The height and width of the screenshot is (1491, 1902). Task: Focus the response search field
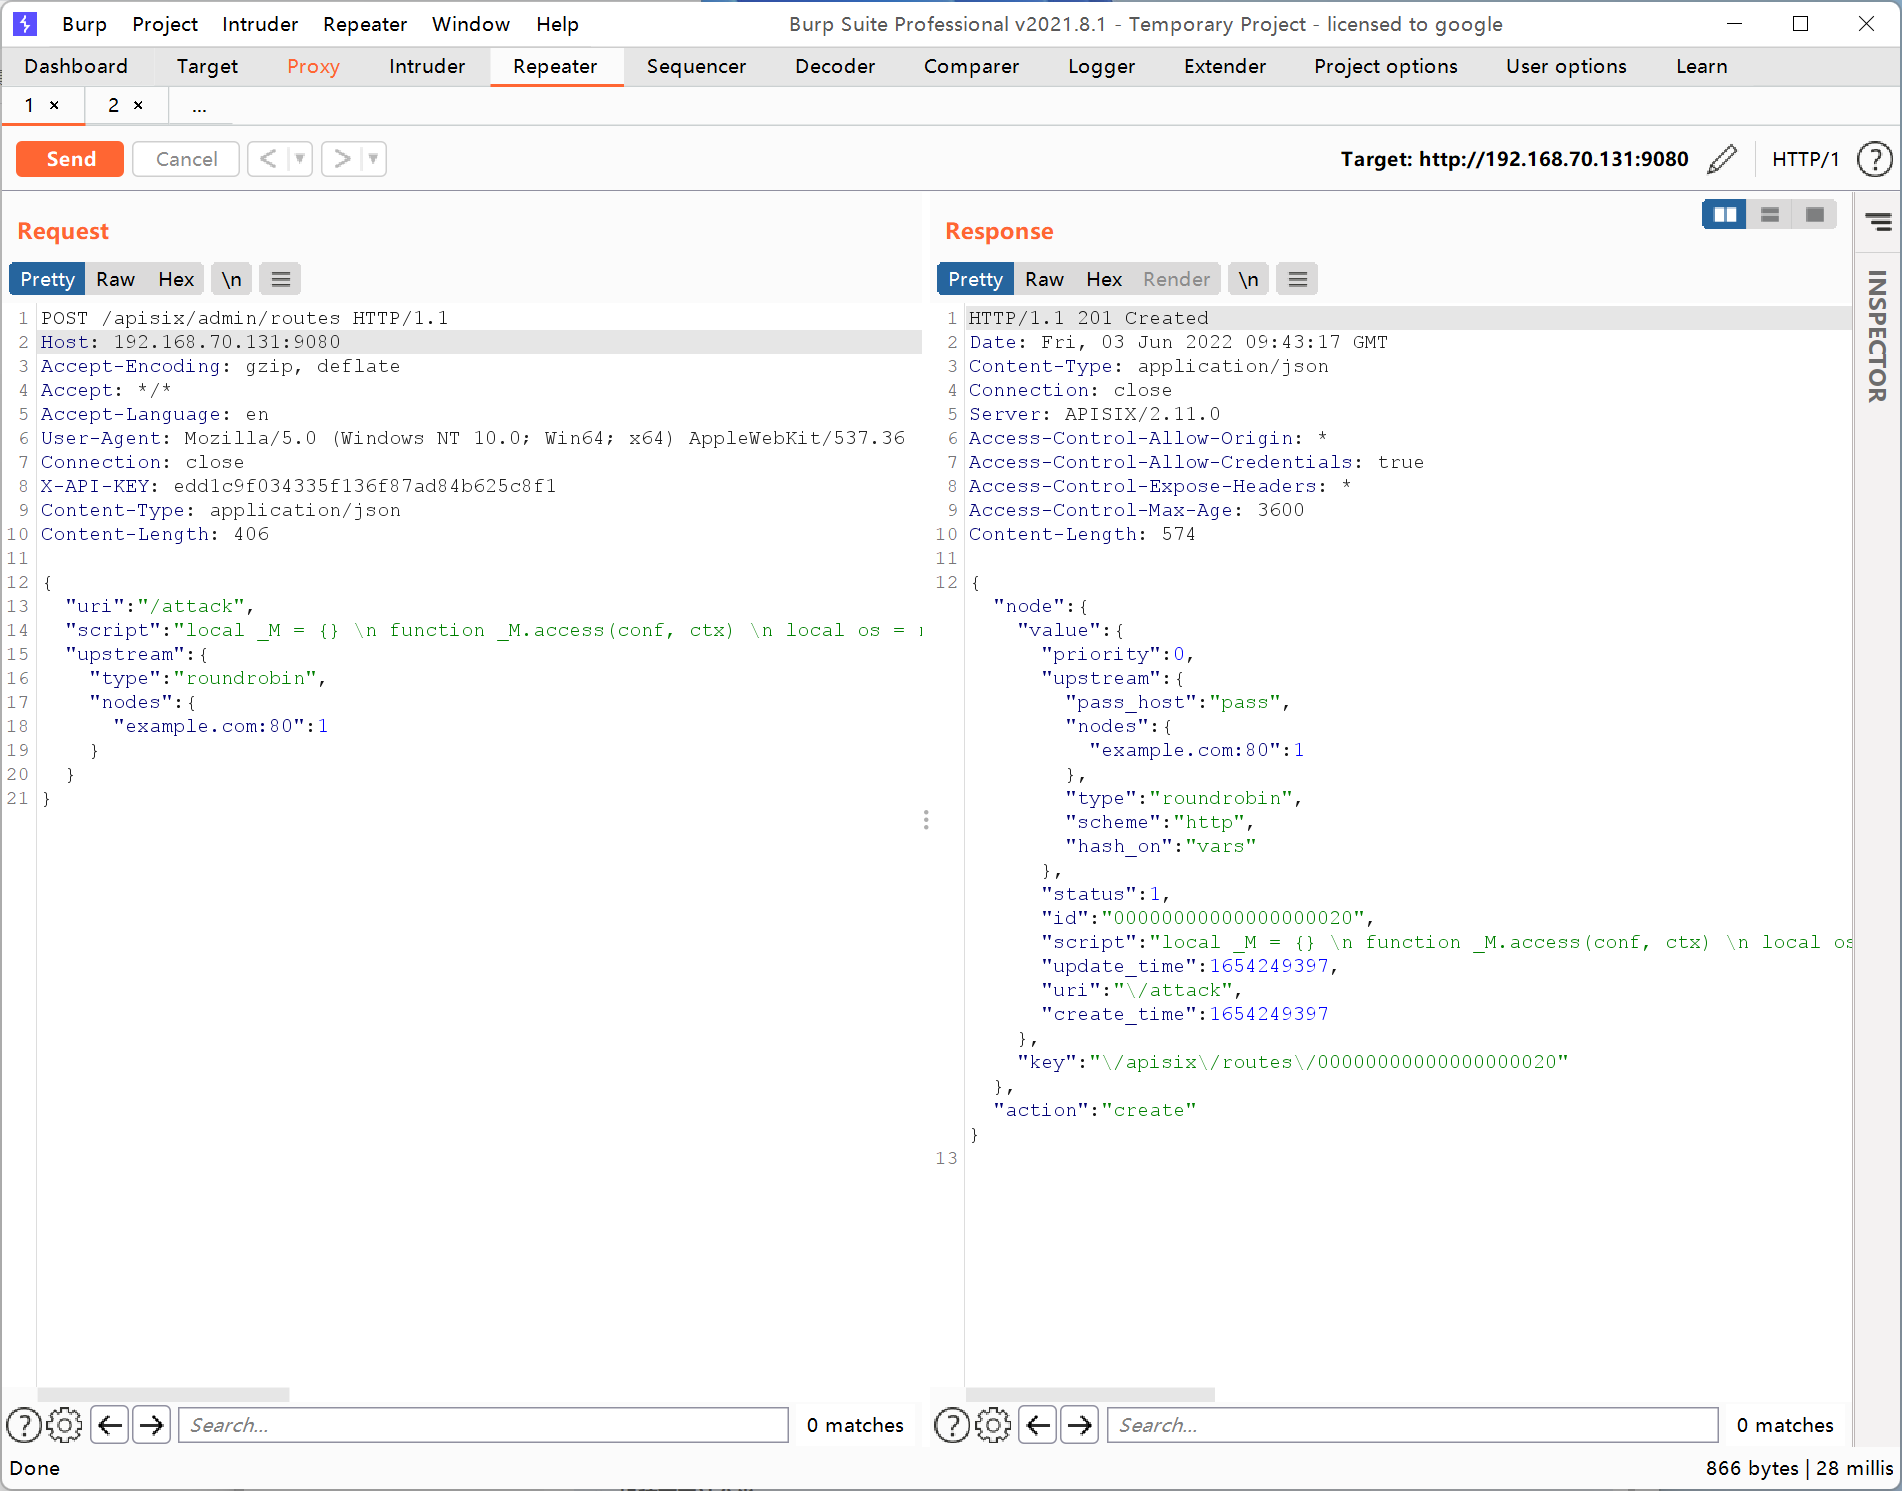click(x=1412, y=1425)
